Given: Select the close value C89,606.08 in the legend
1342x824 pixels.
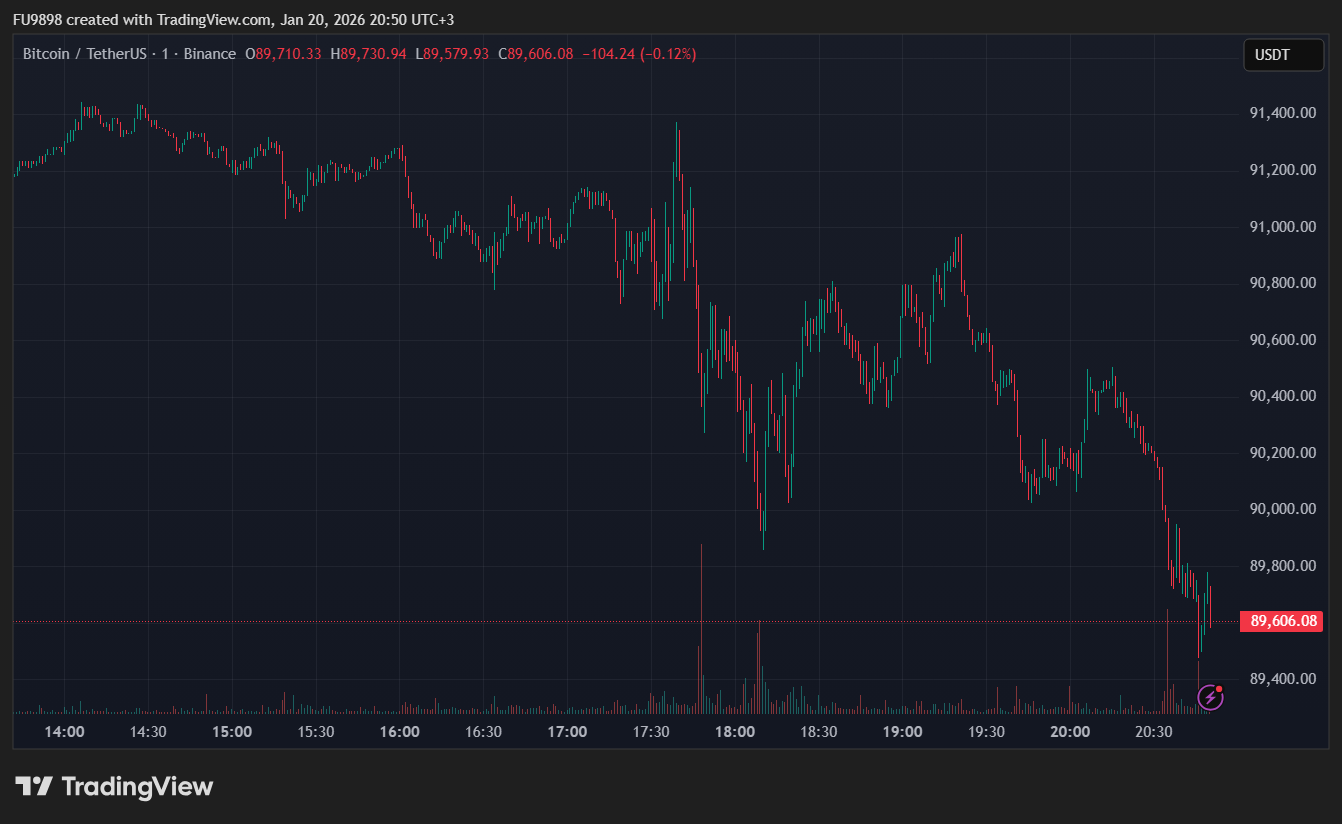Looking at the screenshot, I should [x=537, y=53].
